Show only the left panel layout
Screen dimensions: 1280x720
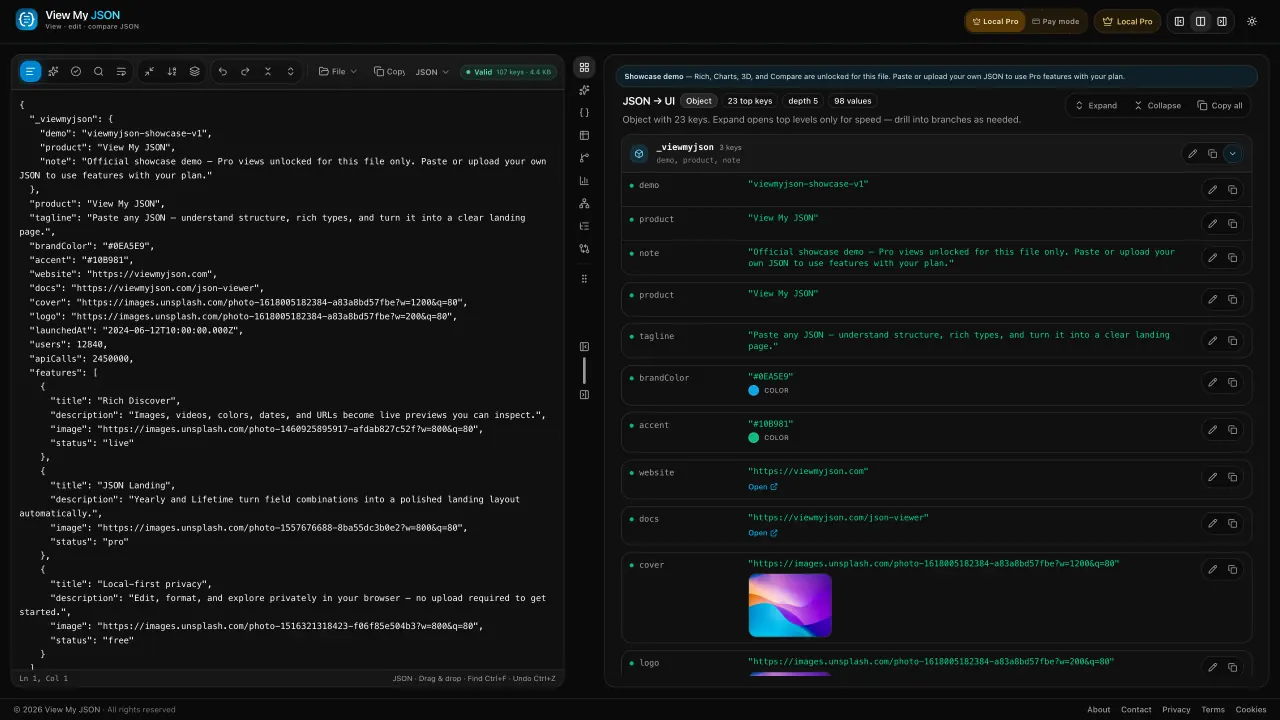click(1180, 21)
